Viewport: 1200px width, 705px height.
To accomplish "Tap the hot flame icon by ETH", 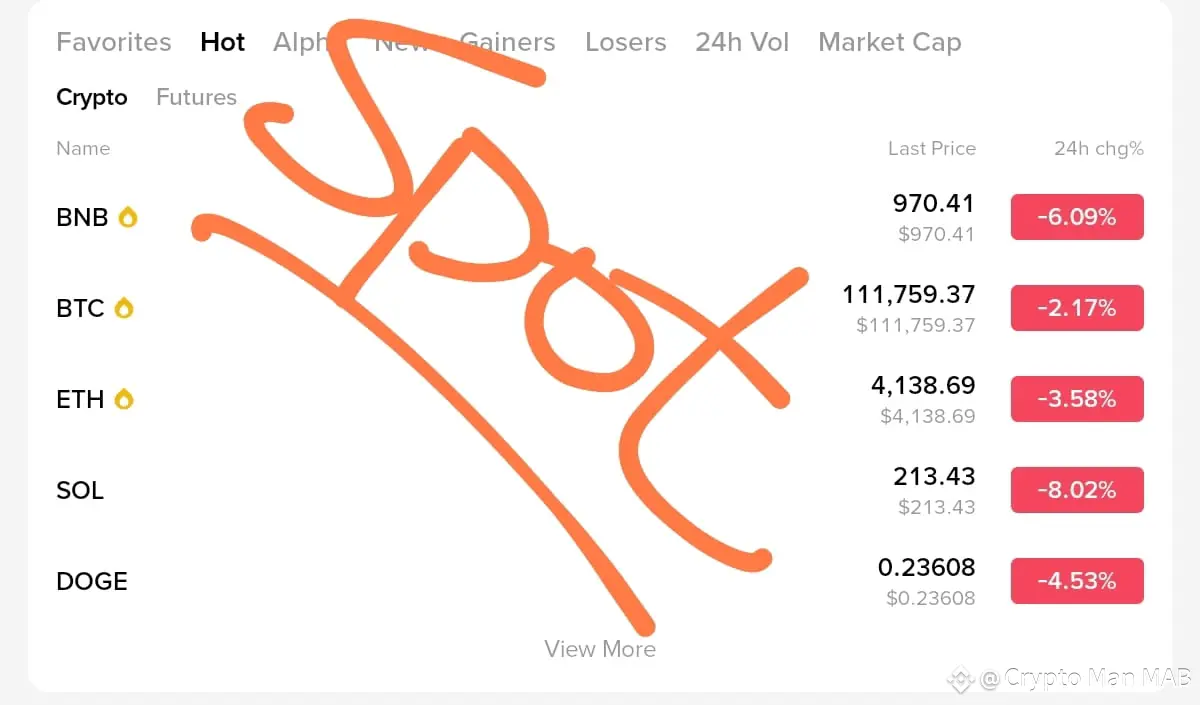I will tap(123, 399).
